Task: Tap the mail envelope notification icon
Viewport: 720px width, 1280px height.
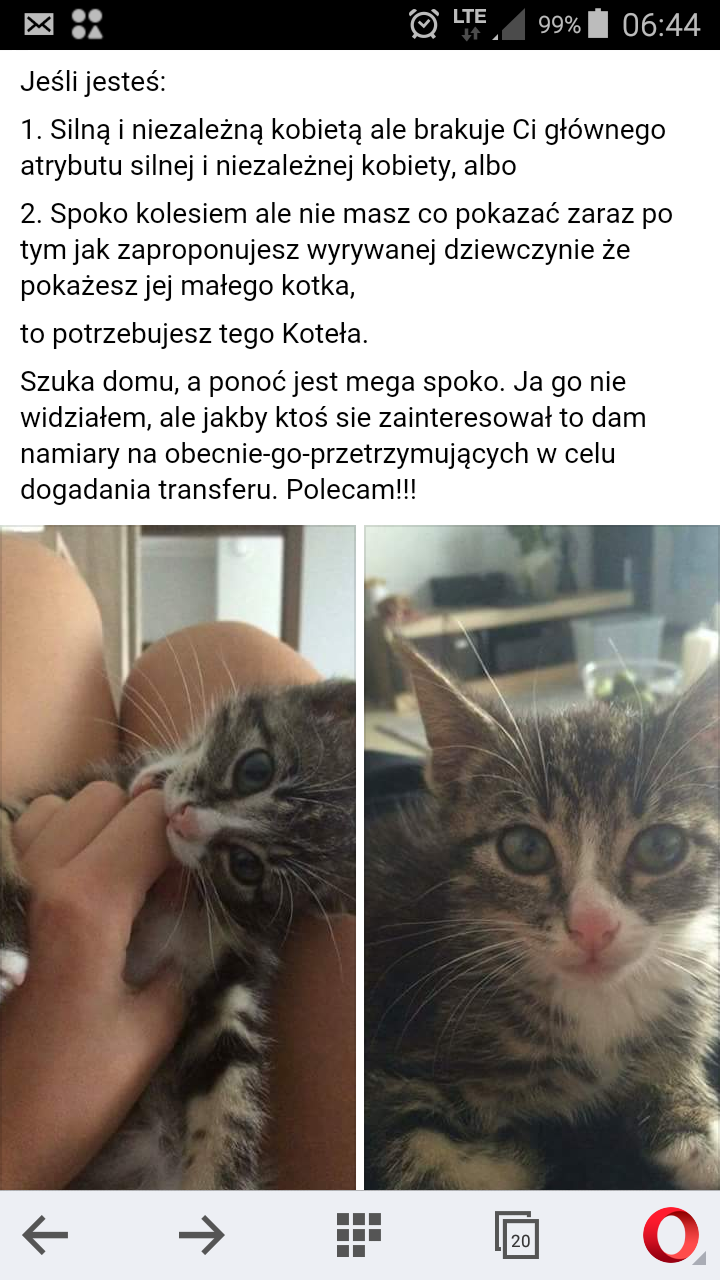Action: click(x=39, y=24)
